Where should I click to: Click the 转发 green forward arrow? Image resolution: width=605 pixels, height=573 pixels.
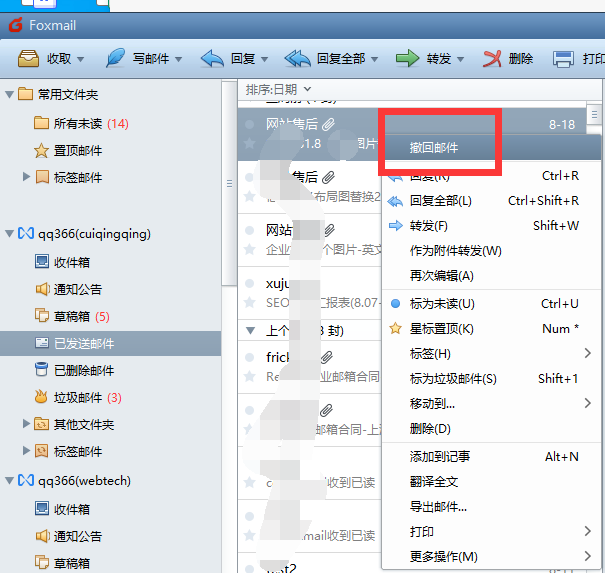(x=406, y=58)
